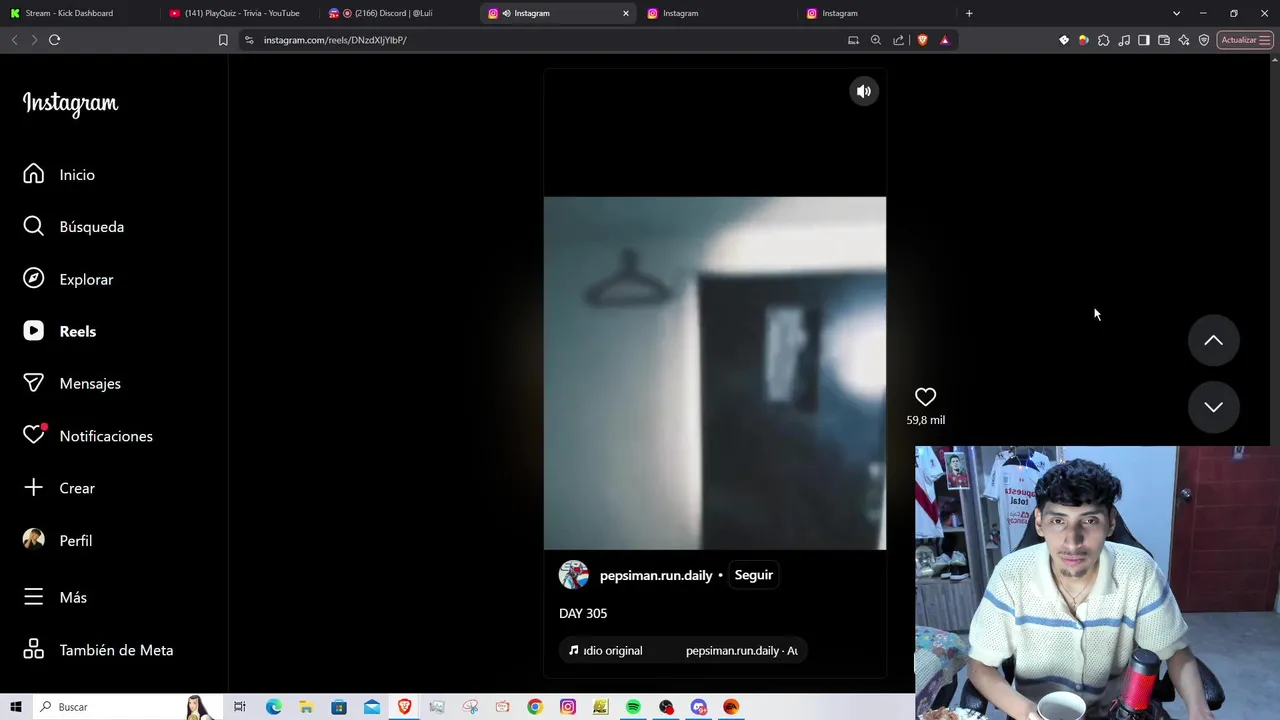
Task: Open Brave Shields lion icon
Action: (922, 40)
